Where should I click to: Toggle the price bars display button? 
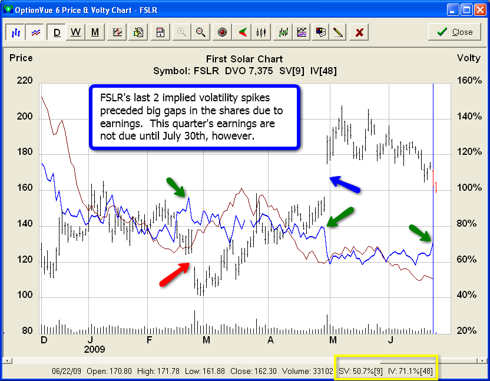coord(16,32)
